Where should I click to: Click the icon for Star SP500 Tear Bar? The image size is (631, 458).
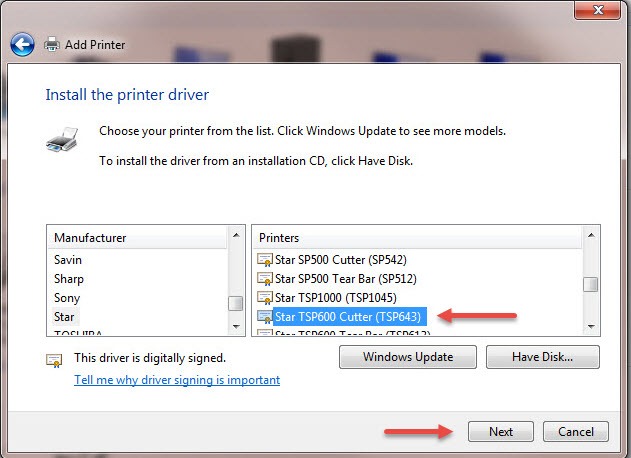[x=265, y=279]
